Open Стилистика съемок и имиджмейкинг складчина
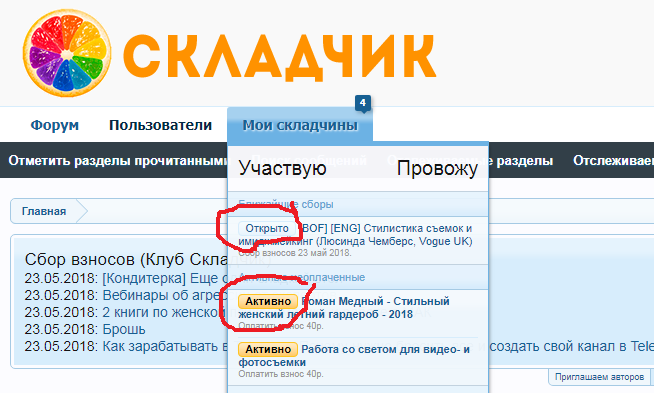 pyautogui.click(x=355, y=235)
